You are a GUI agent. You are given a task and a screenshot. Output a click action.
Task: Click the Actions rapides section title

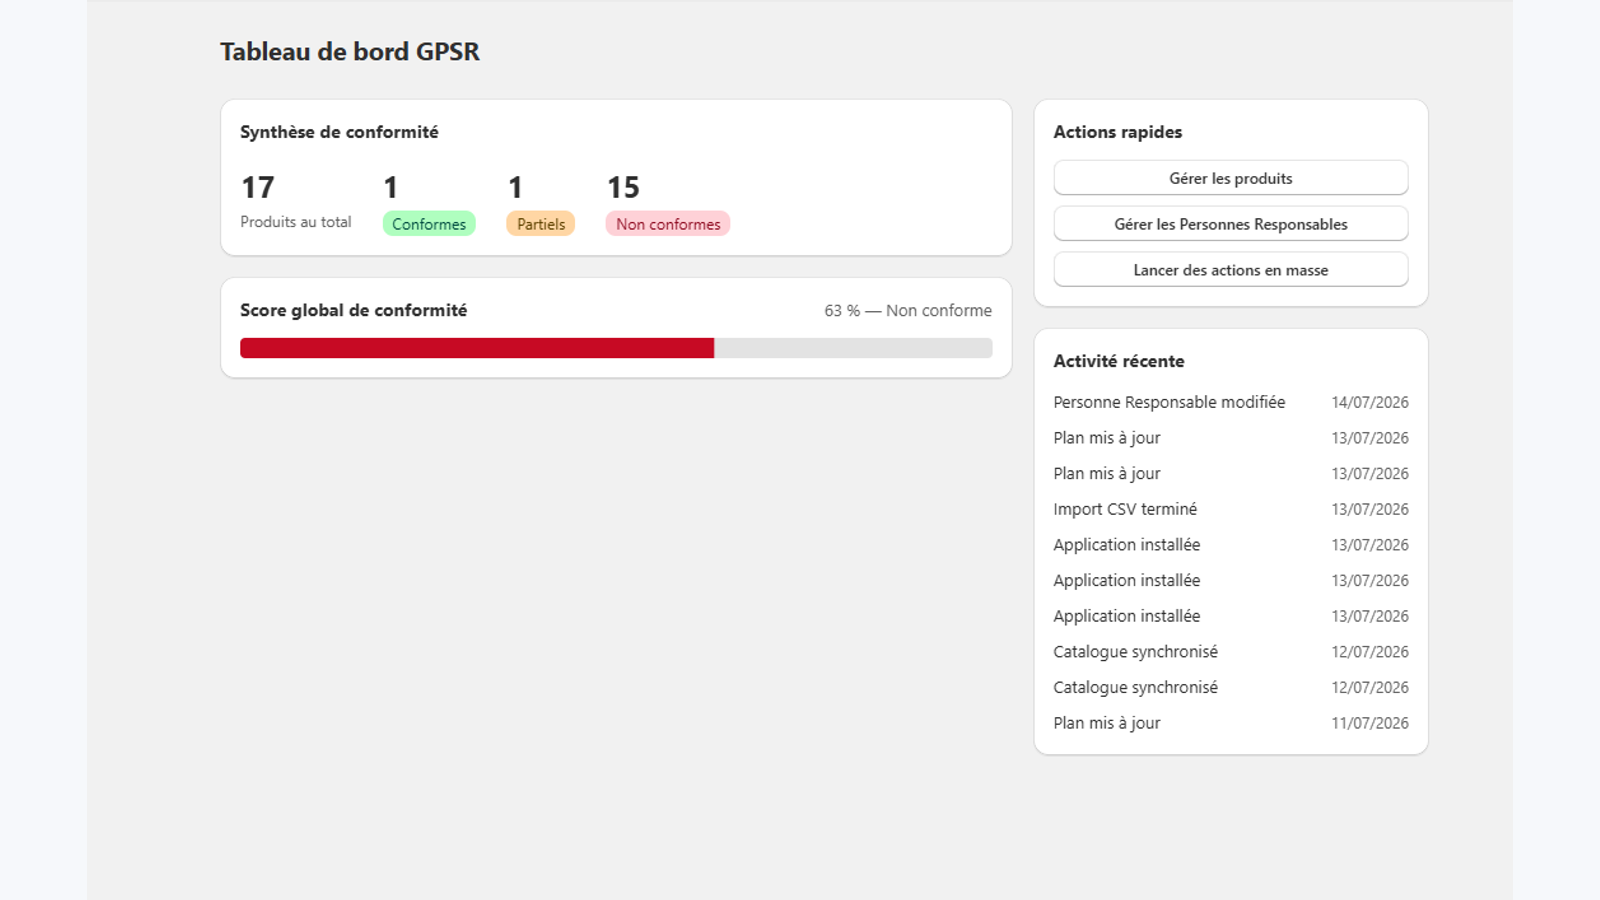[x=1118, y=132]
